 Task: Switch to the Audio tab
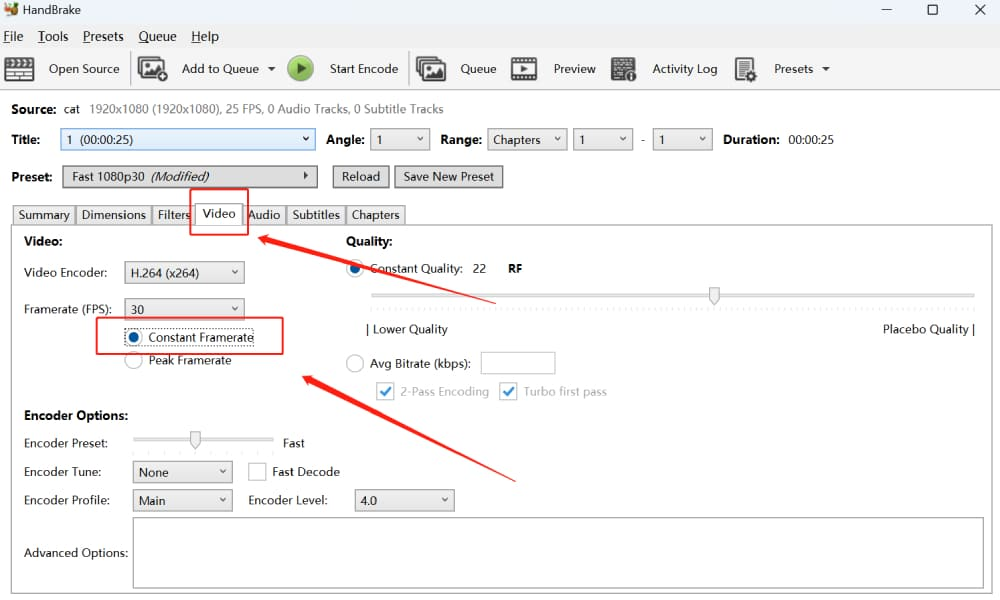(x=264, y=215)
